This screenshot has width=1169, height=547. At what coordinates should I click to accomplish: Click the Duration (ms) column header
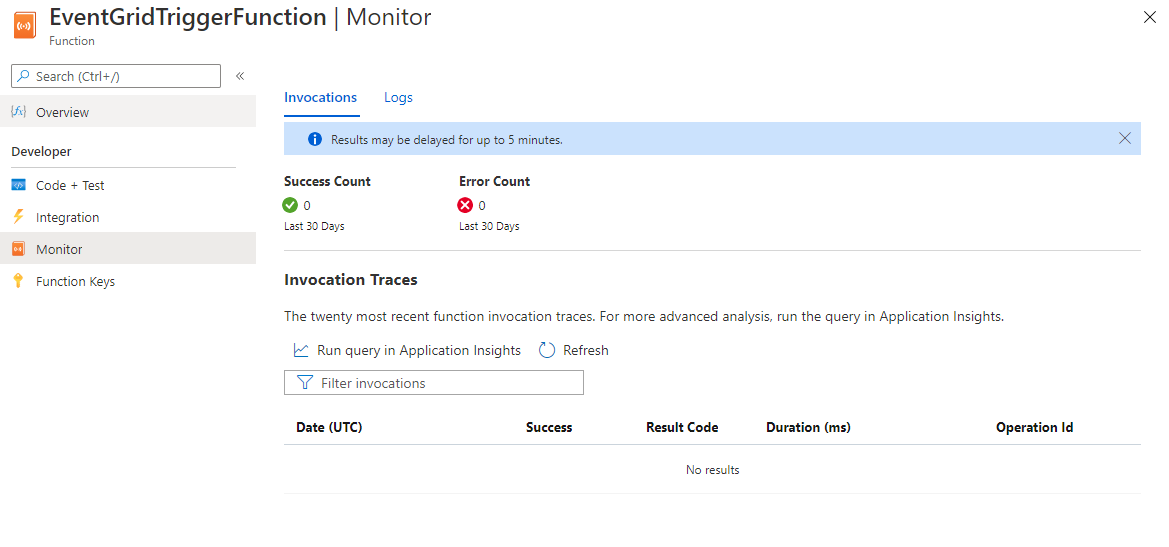tap(808, 427)
